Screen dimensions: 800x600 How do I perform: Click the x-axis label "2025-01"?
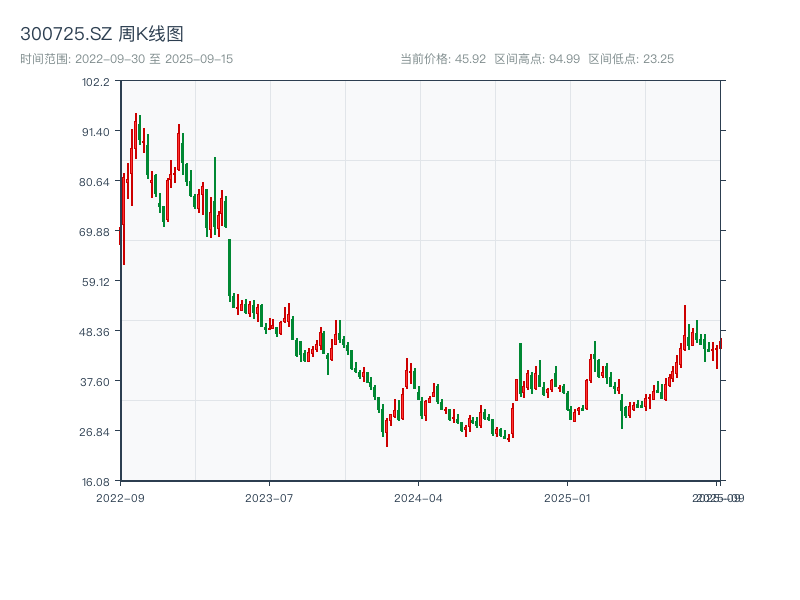(567, 498)
